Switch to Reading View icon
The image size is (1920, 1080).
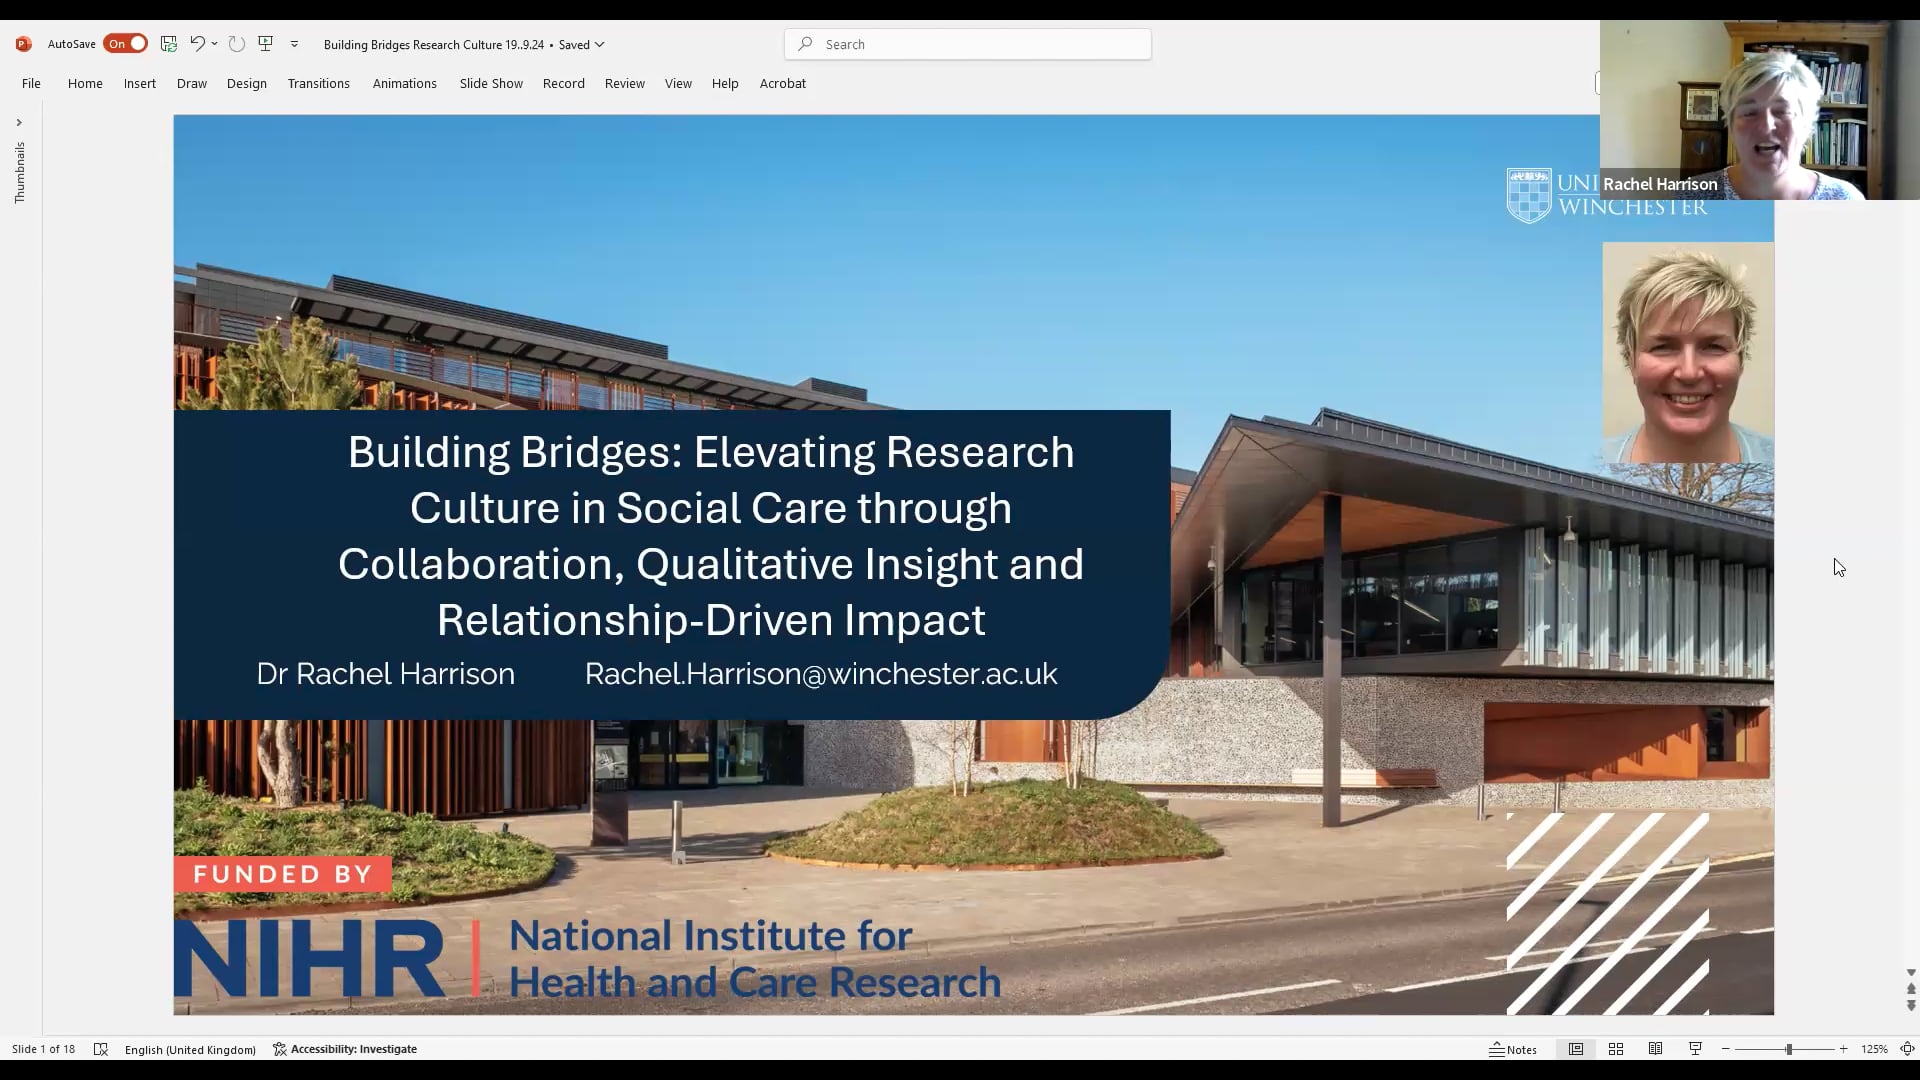pos(1656,1049)
